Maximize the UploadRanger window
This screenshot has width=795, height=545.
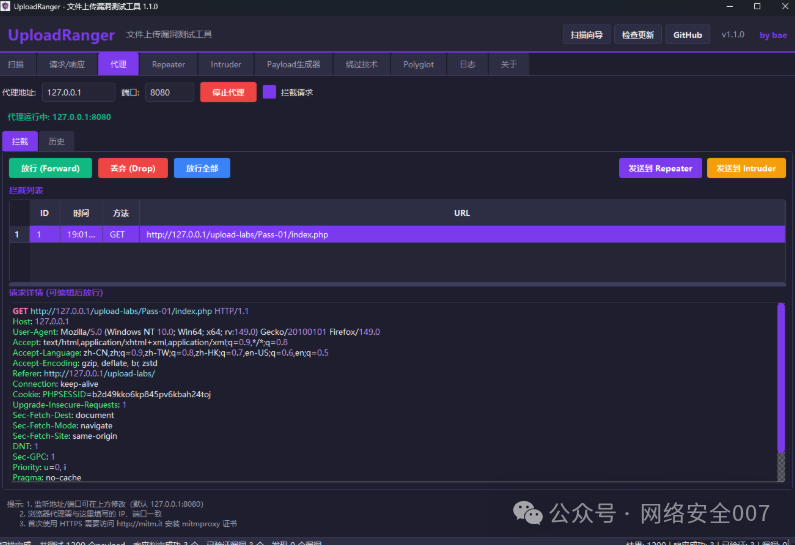(757, 6)
